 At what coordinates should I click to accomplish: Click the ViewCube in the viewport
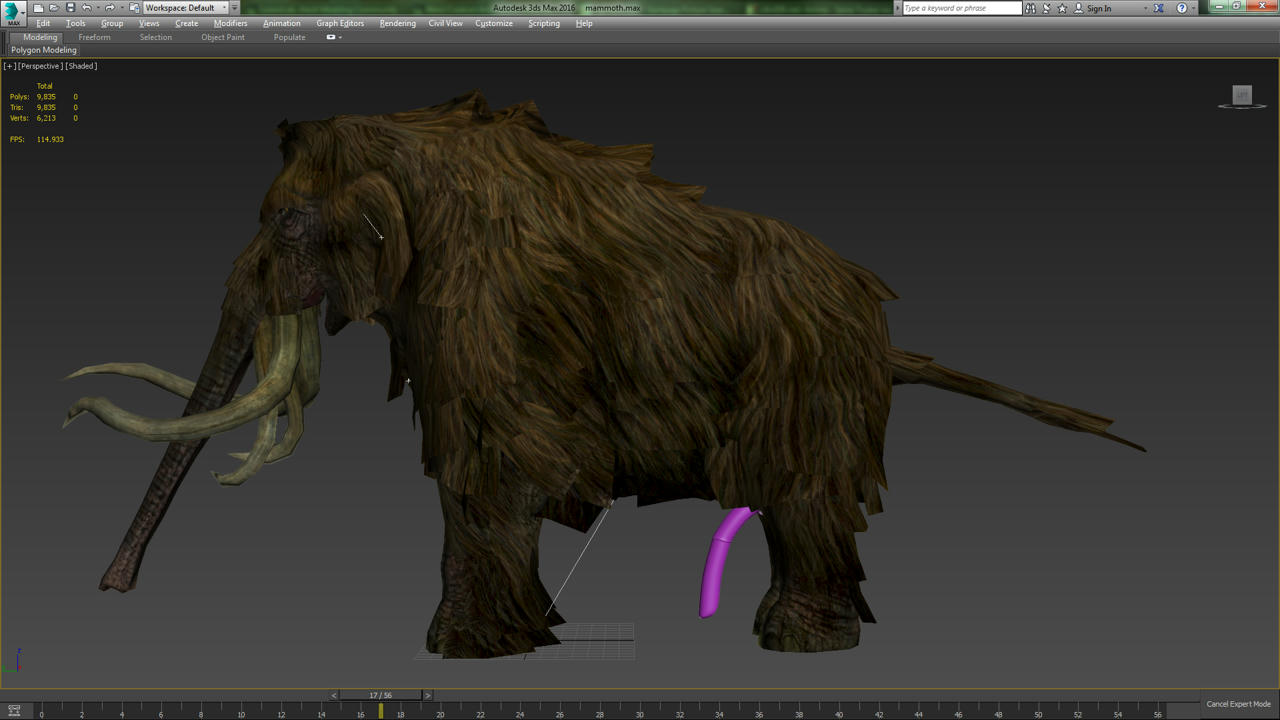(x=1242, y=96)
